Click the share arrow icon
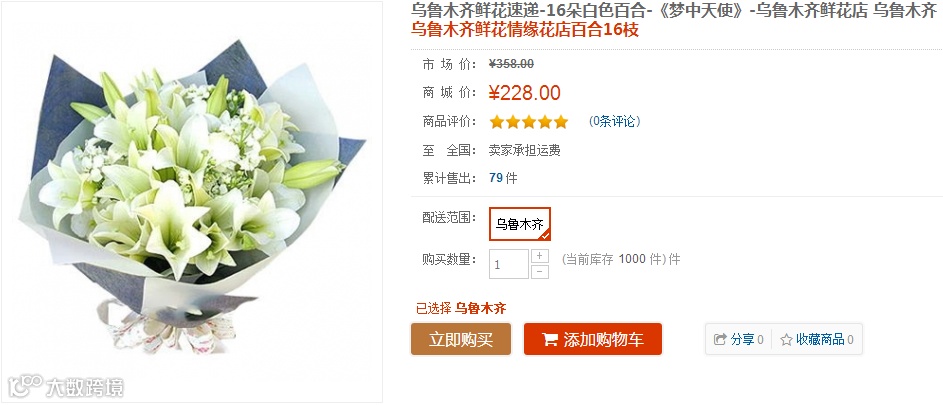This screenshot has width=943, height=405. click(x=720, y=339)
